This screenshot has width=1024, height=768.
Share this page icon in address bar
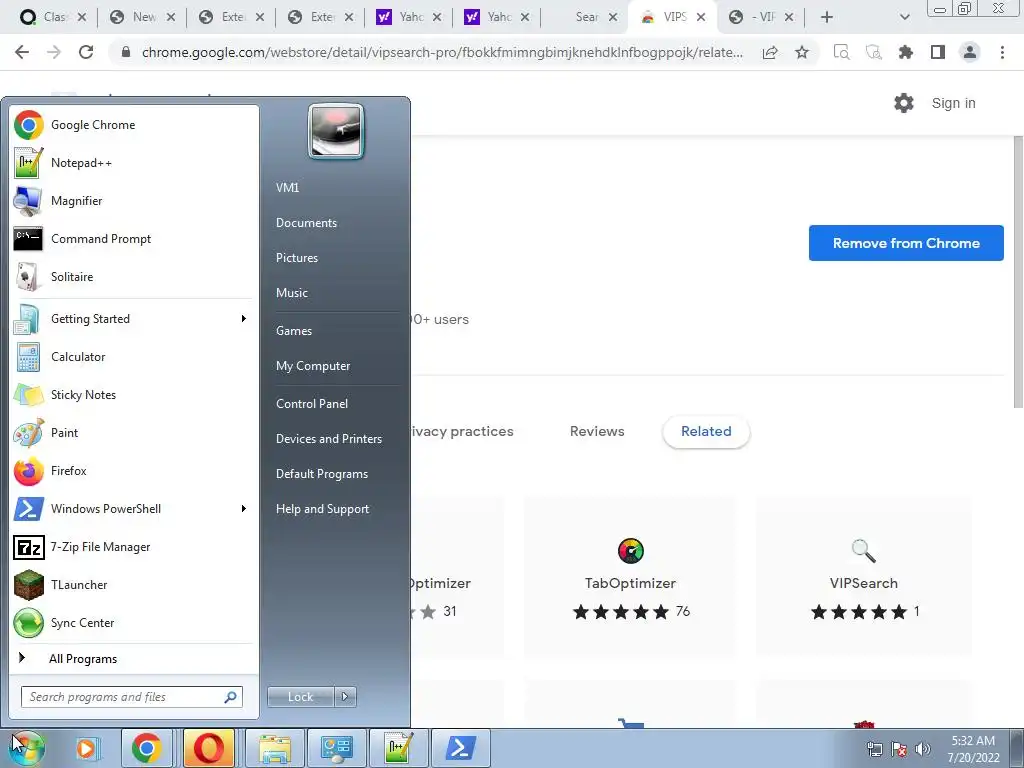point(770,52)
